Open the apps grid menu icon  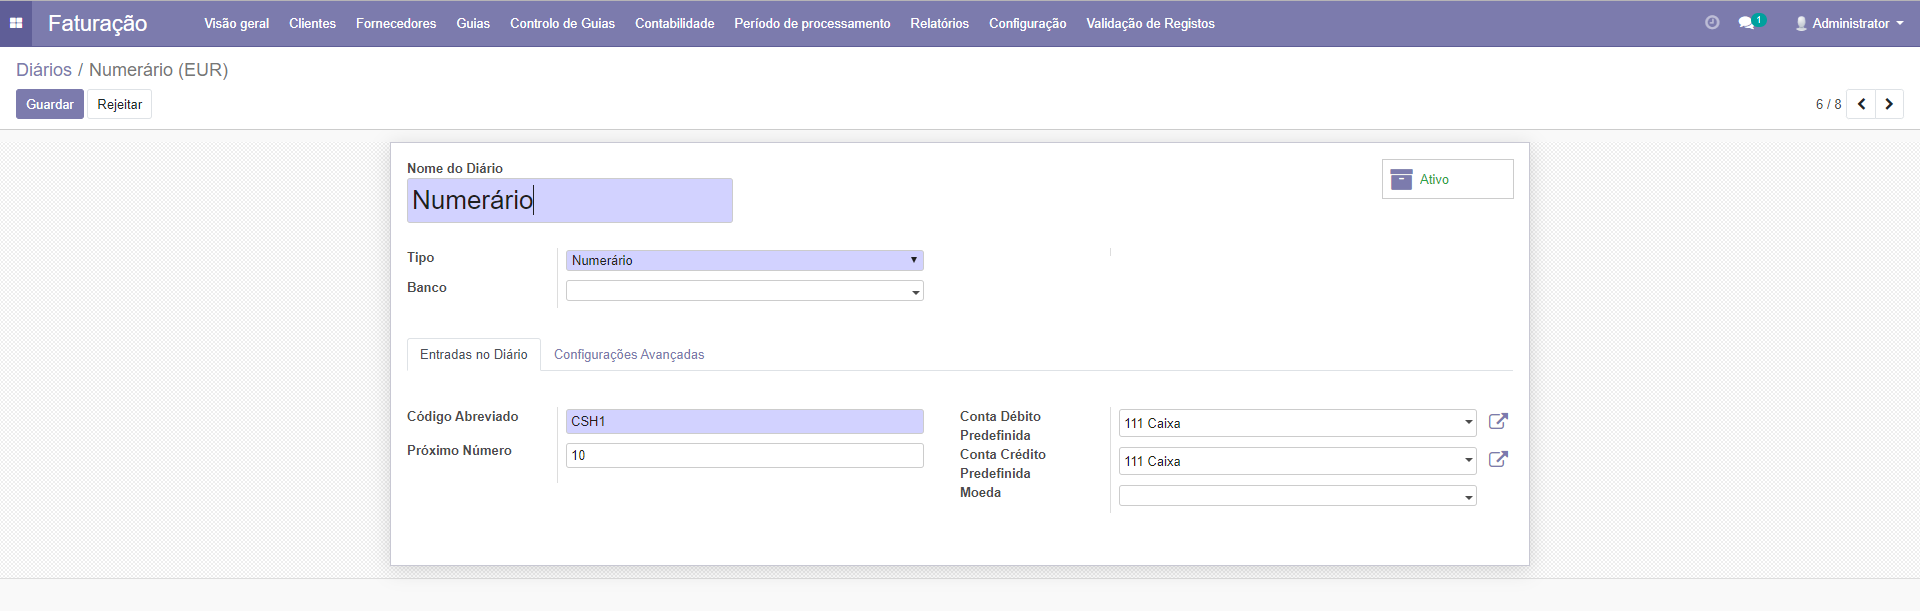click(x=16, y=23)
